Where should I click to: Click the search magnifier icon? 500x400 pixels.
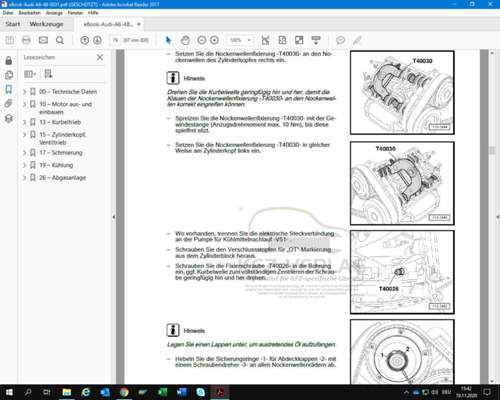pos(60,40)
